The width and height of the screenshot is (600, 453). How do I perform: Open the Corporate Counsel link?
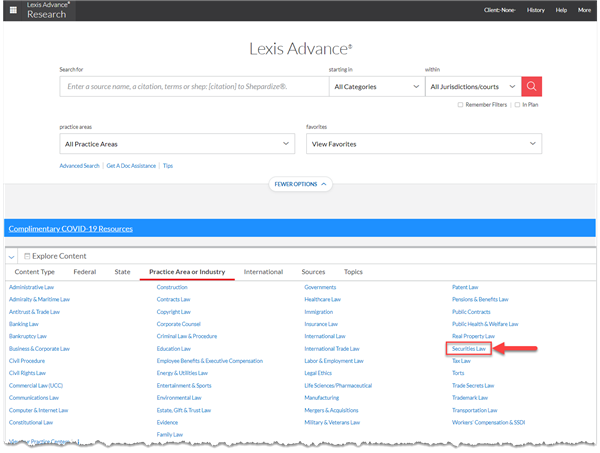pos(178,324)
